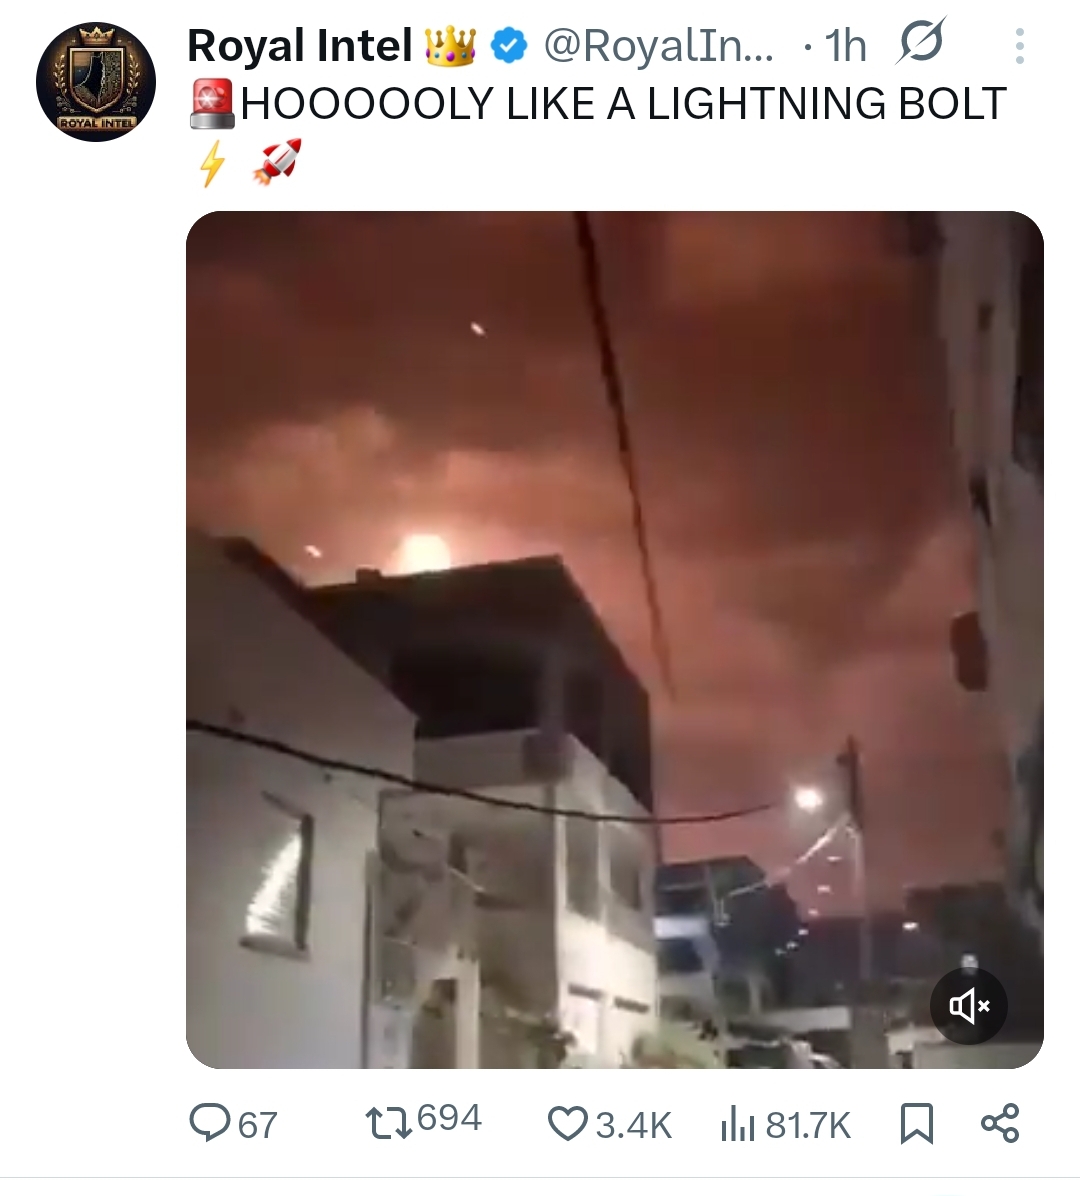This screenshot has height=1196, width=1080.
Task: Open the Royal Intel display name
Action: [300, 46]
